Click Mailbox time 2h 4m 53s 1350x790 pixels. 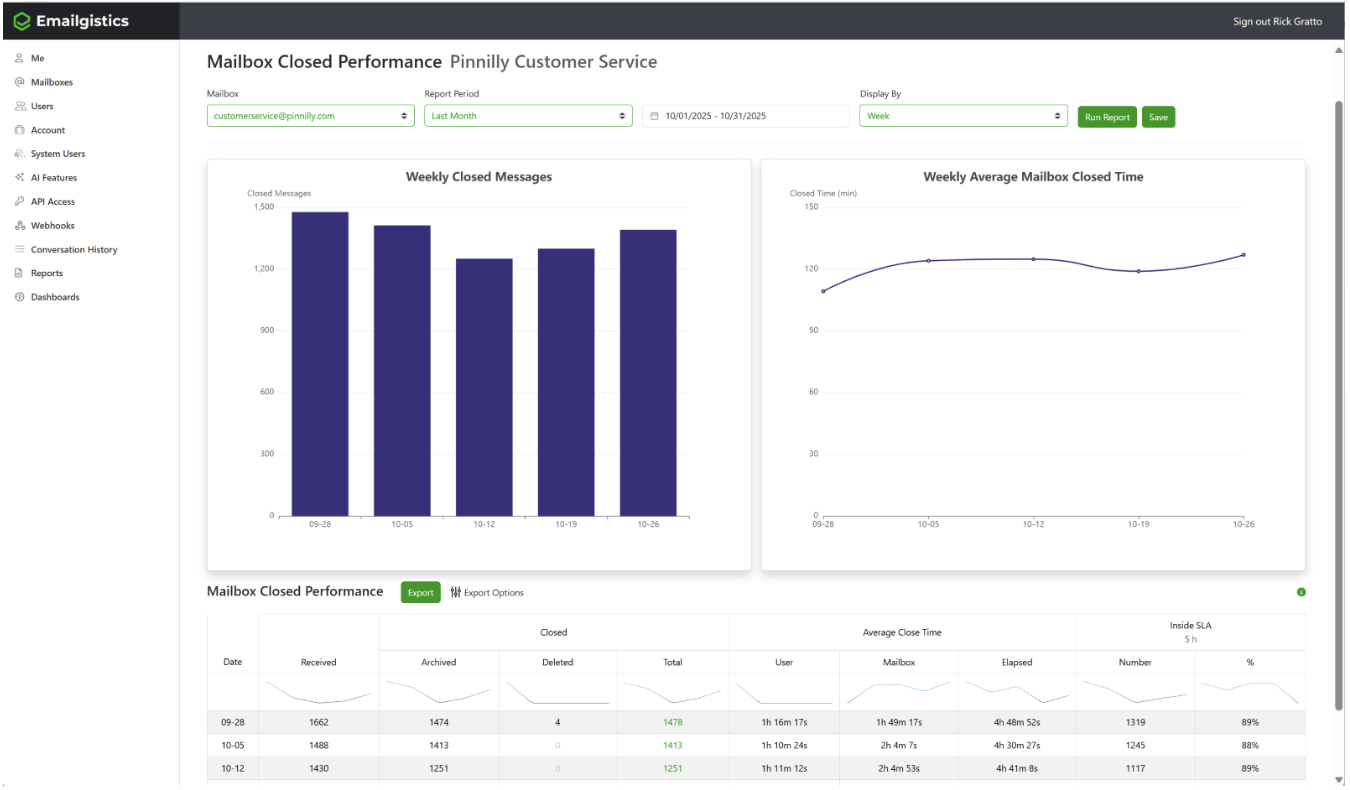[x=898, y=769]
